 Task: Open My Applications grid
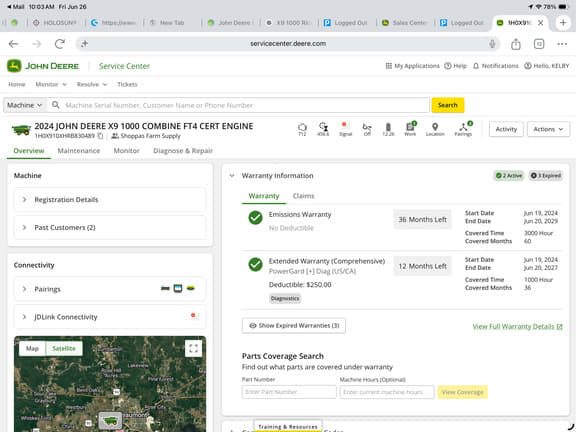coord(413,66)
